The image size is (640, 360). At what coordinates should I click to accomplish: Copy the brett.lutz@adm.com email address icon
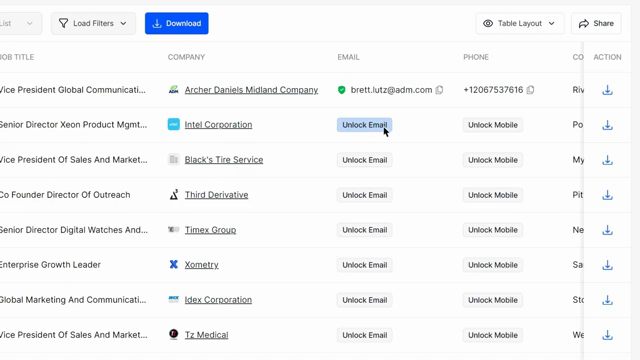pyautogui.click(x=439, y=90)
